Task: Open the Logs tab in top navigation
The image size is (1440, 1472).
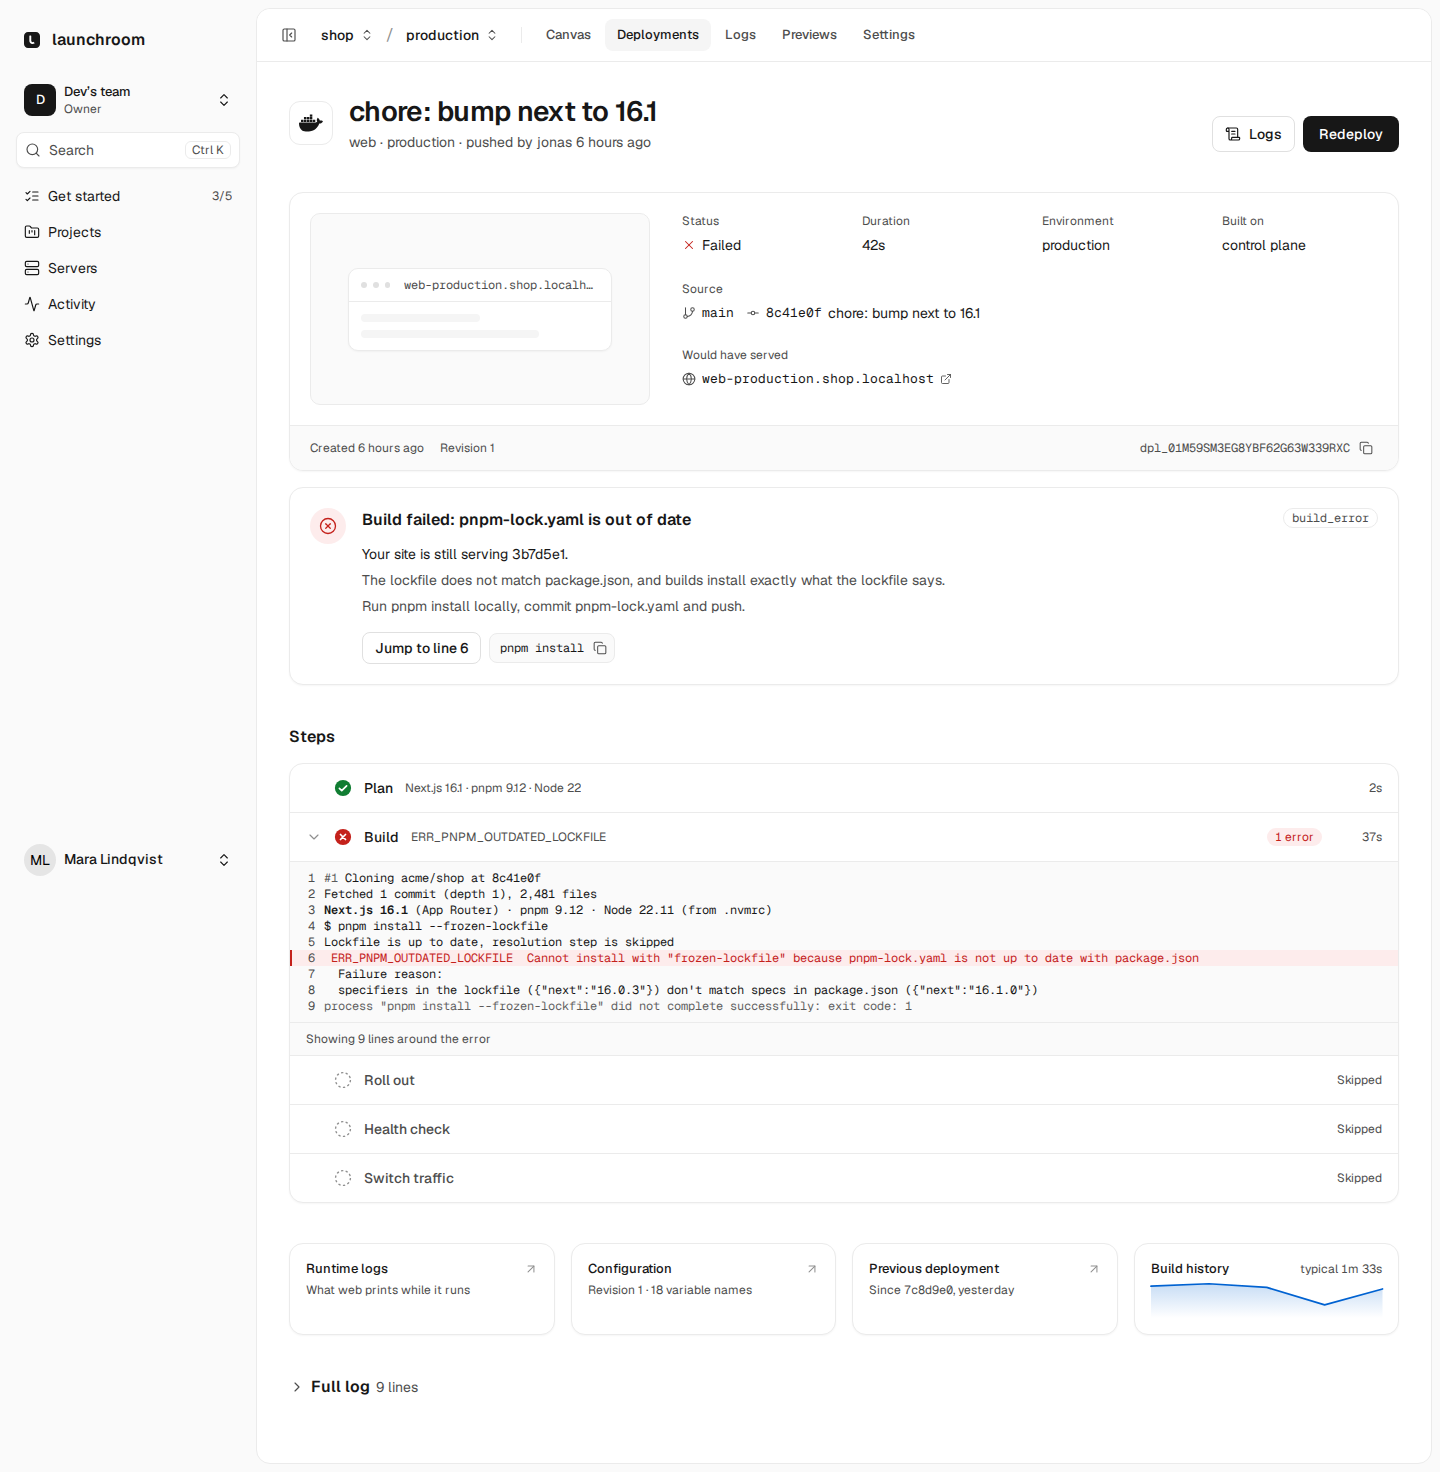Action: click(740, 35)
